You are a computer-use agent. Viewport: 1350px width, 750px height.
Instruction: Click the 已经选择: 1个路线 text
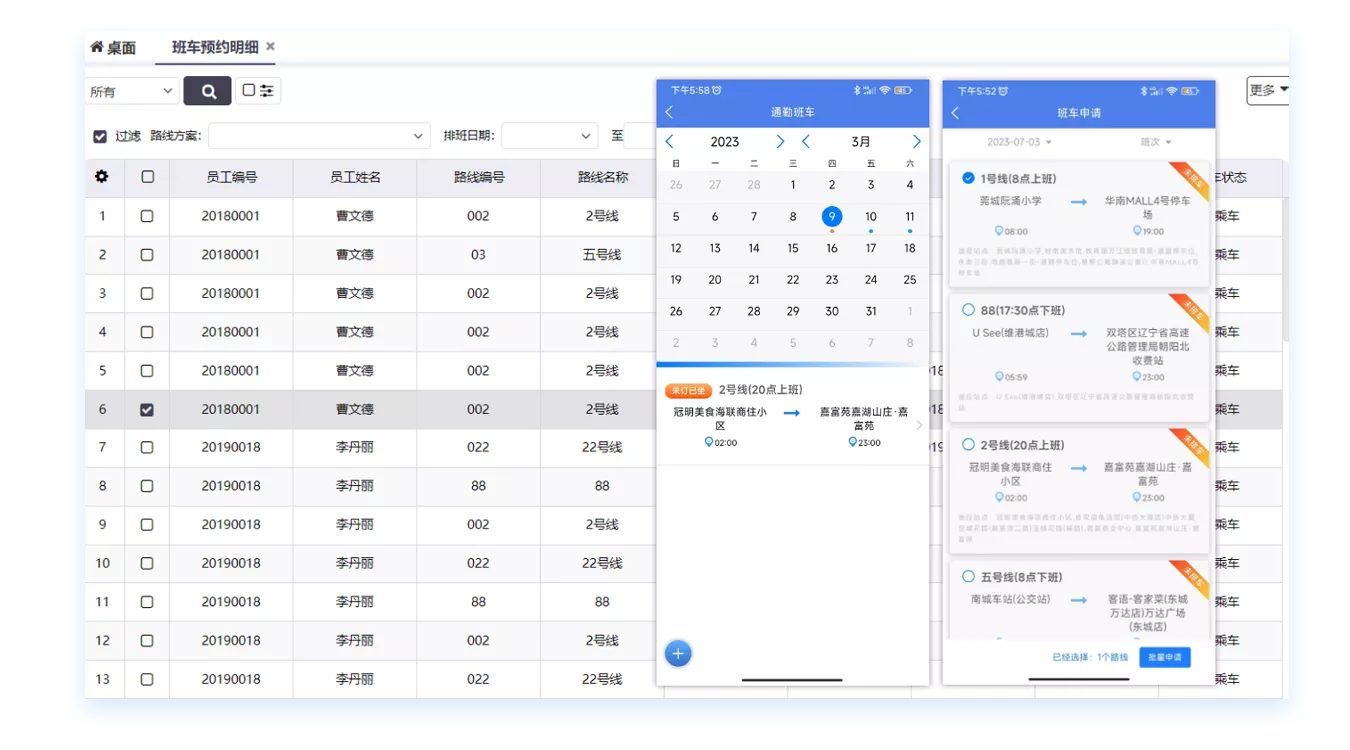pos(1090,657)
